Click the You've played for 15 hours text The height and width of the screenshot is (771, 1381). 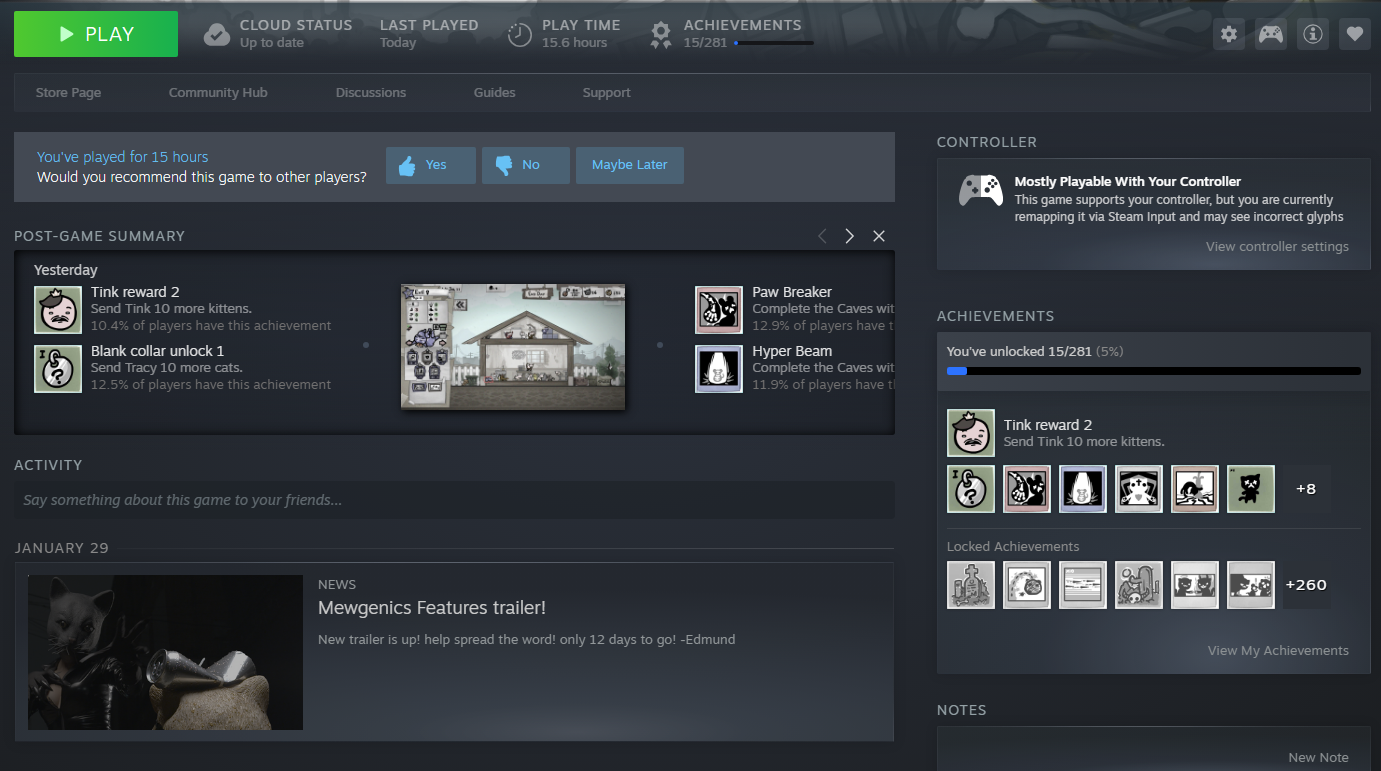123,157
